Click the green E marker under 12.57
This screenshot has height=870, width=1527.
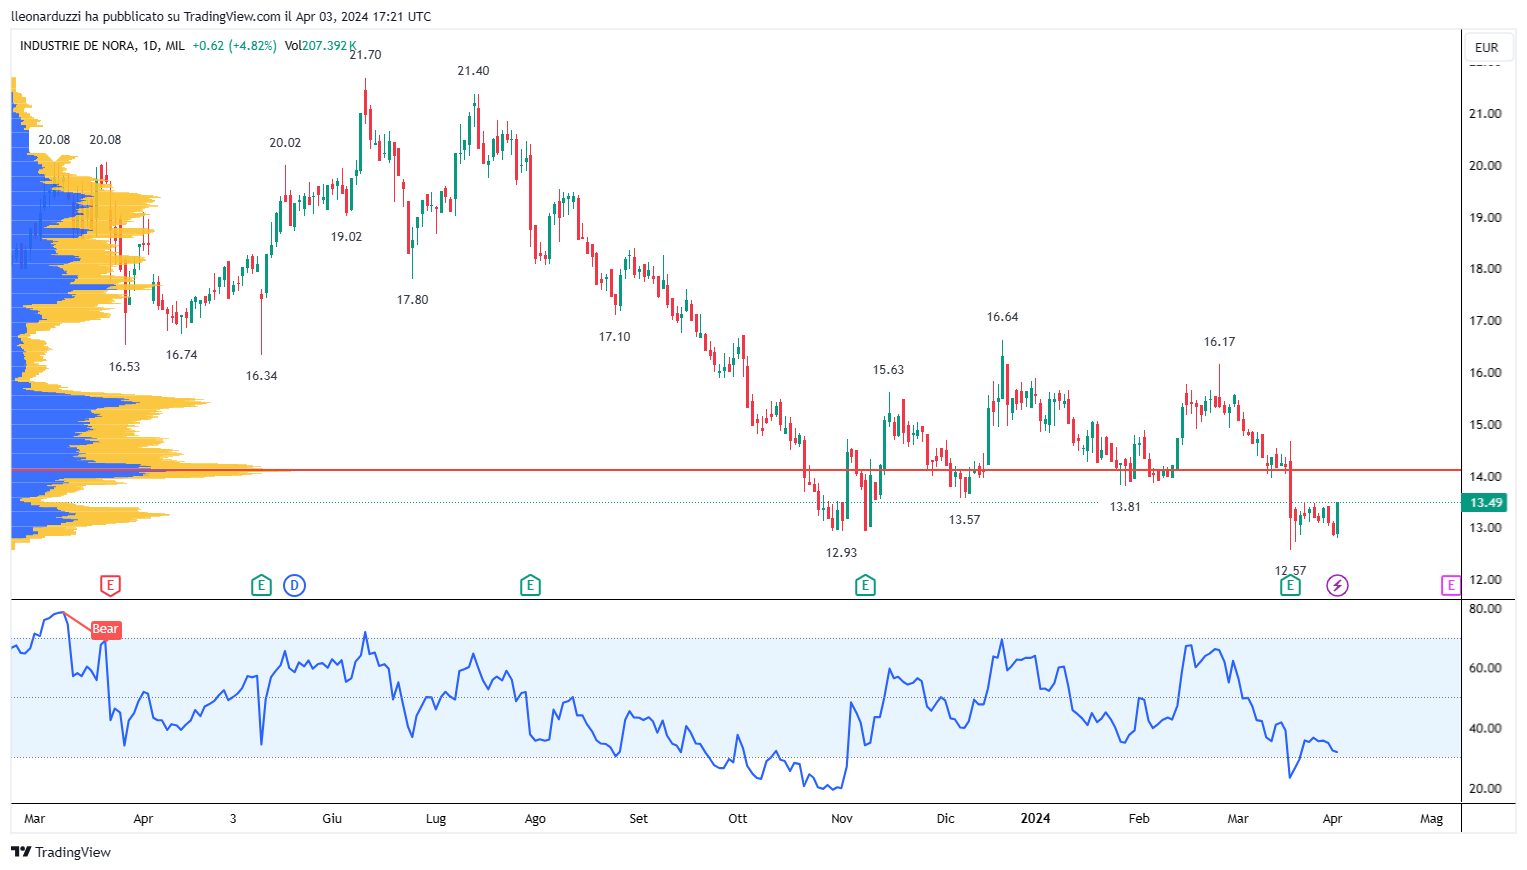point(1291,585)
